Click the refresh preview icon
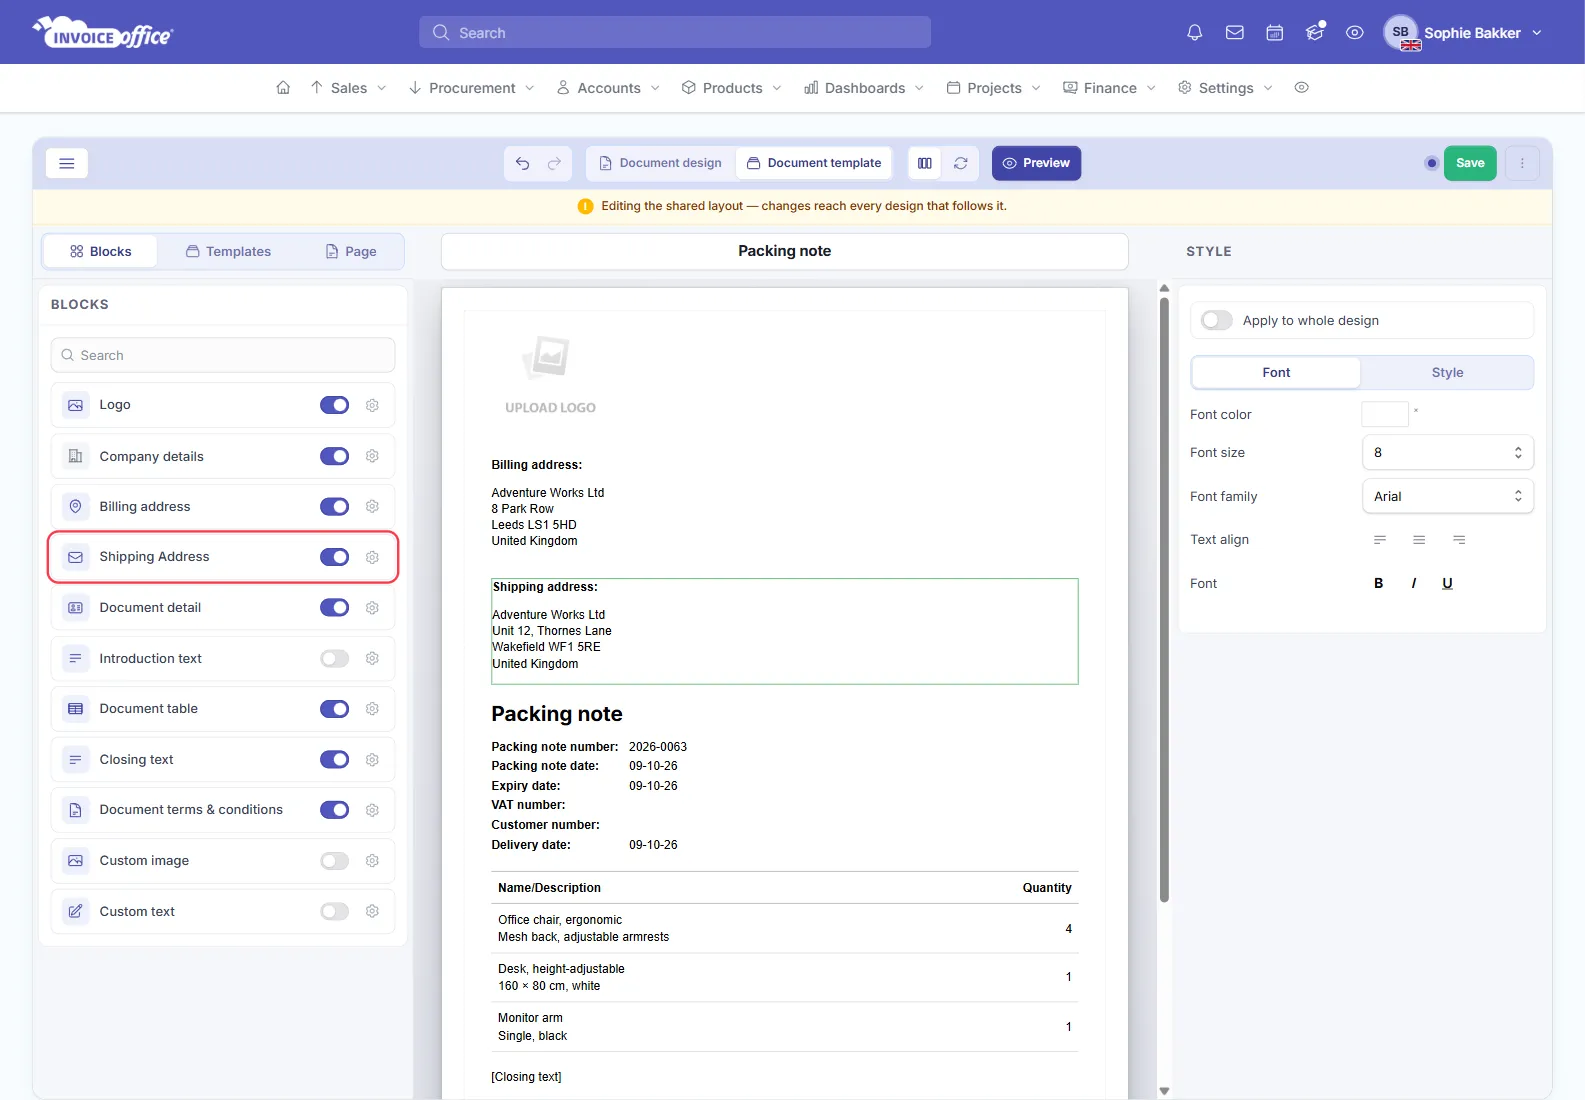The width and height of the screenshot is (1585, 1100). (x=960, y=163)
